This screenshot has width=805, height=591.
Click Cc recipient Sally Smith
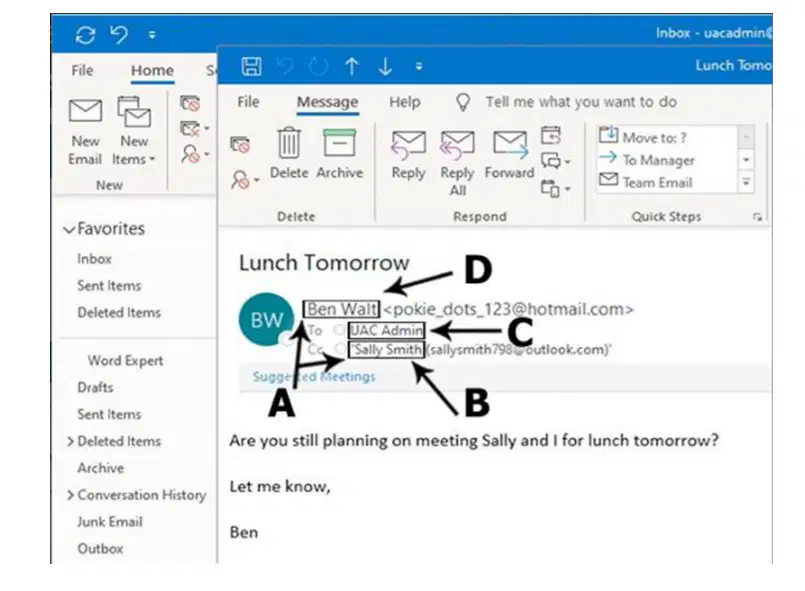387,350
